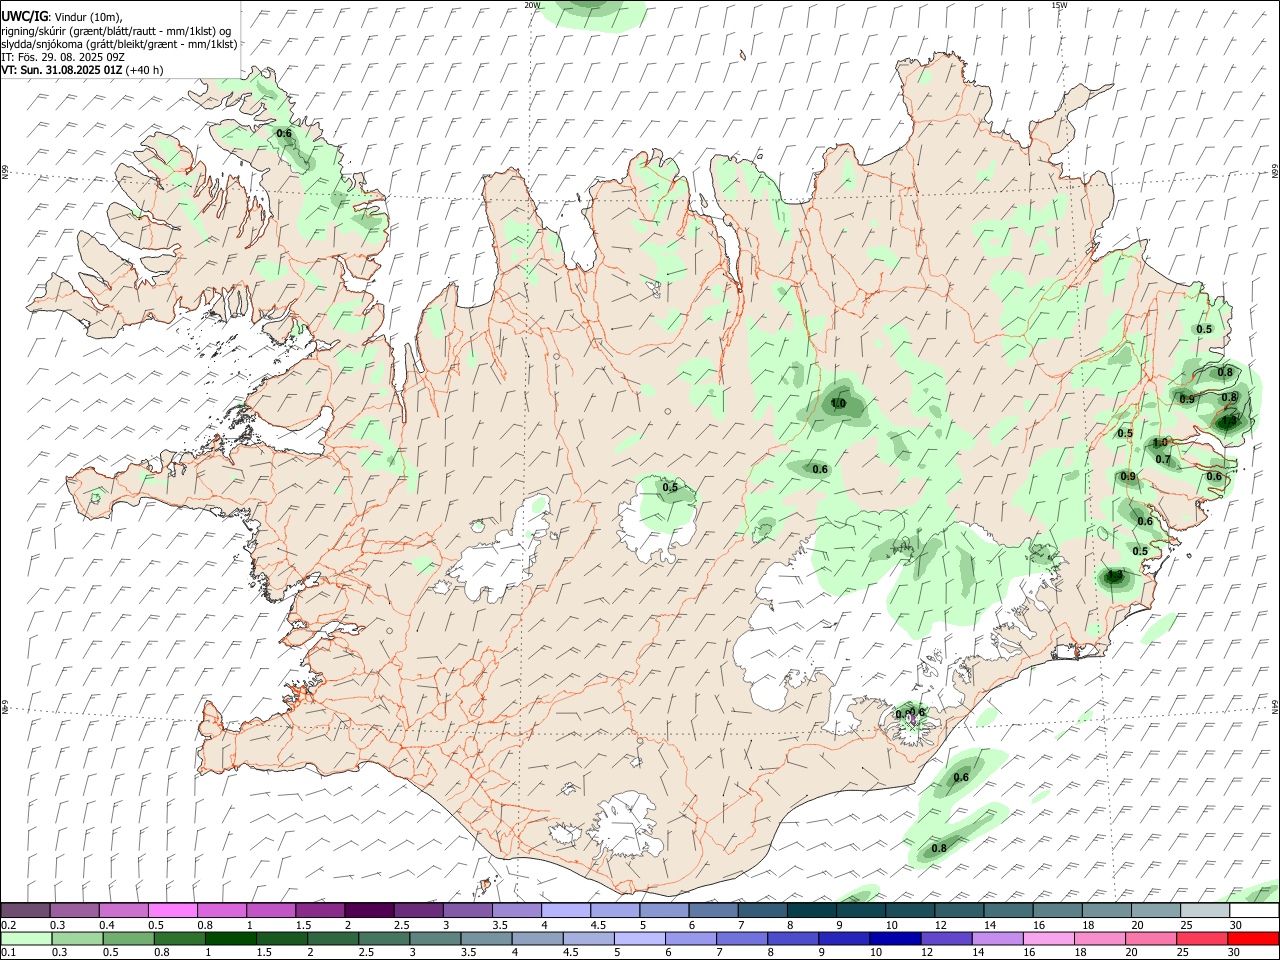Click the 0.8 value offshore south-east of Iceland
Viewport: 1280px width, 960px height.
point(939,848)
